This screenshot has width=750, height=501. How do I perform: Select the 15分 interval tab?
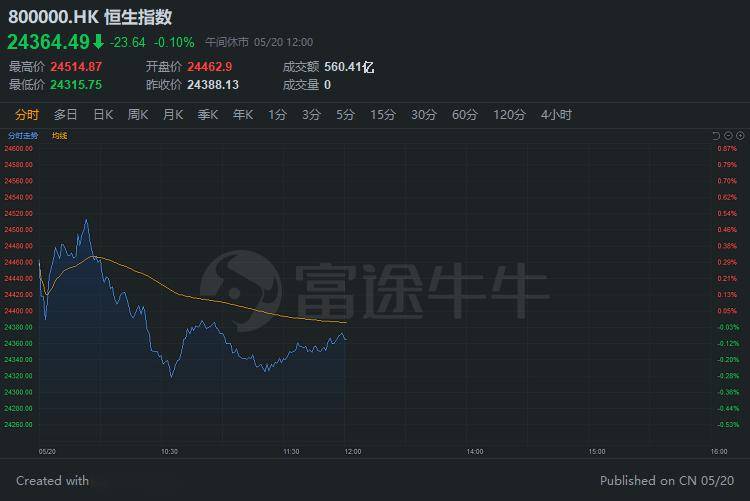pos(383,115)
